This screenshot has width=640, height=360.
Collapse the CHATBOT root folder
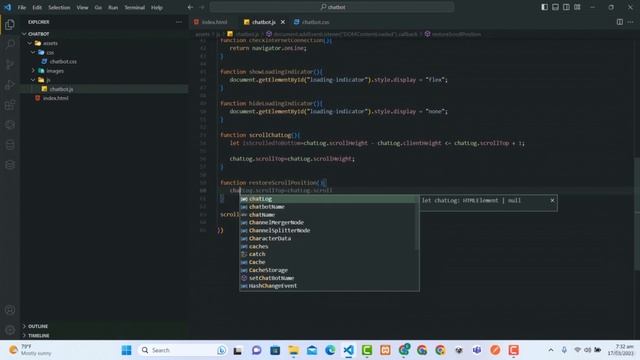[104, 34]
